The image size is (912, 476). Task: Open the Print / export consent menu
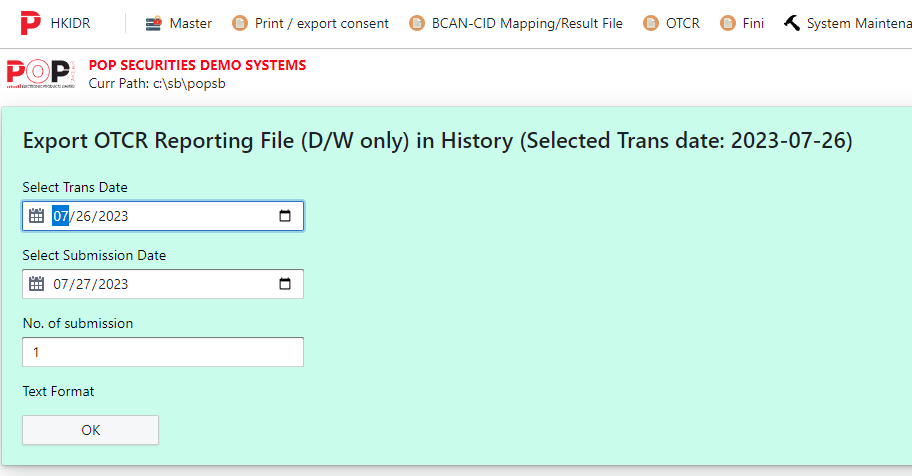(x=310, y=23)
